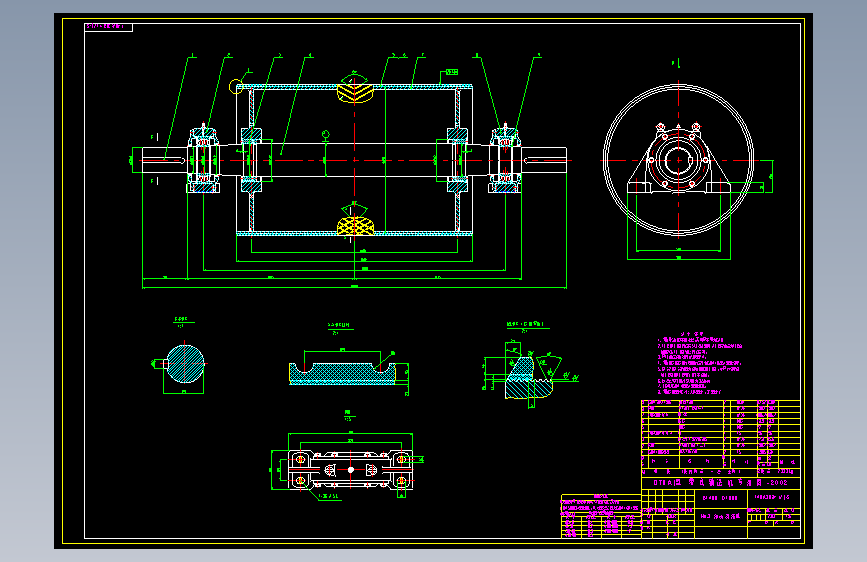Select the magenta technical requirements text block

(700, 363)
